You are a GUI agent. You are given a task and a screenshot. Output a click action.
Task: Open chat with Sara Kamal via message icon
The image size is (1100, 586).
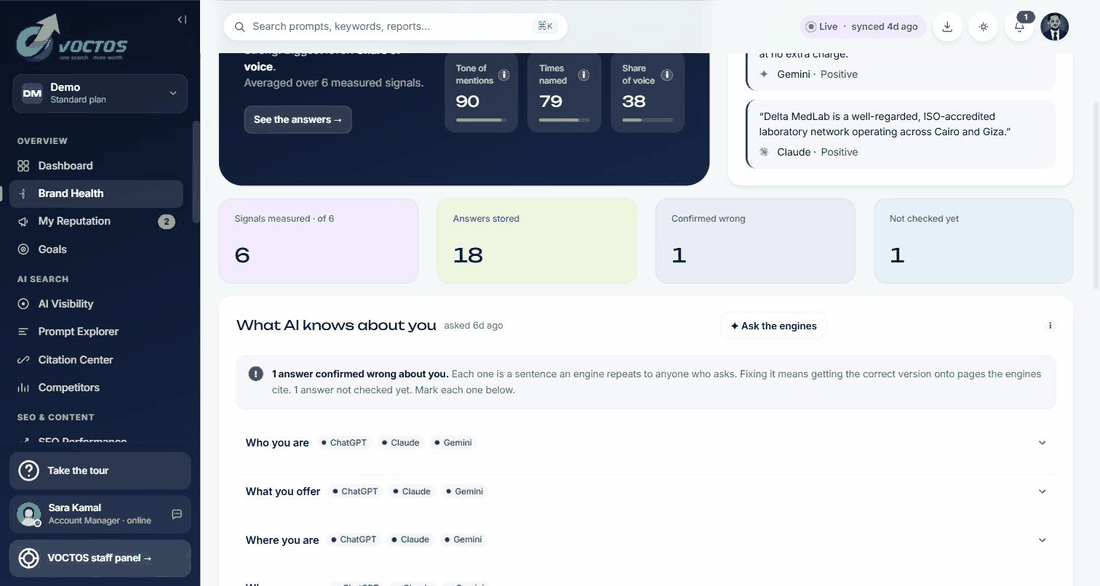click(177, 514)
